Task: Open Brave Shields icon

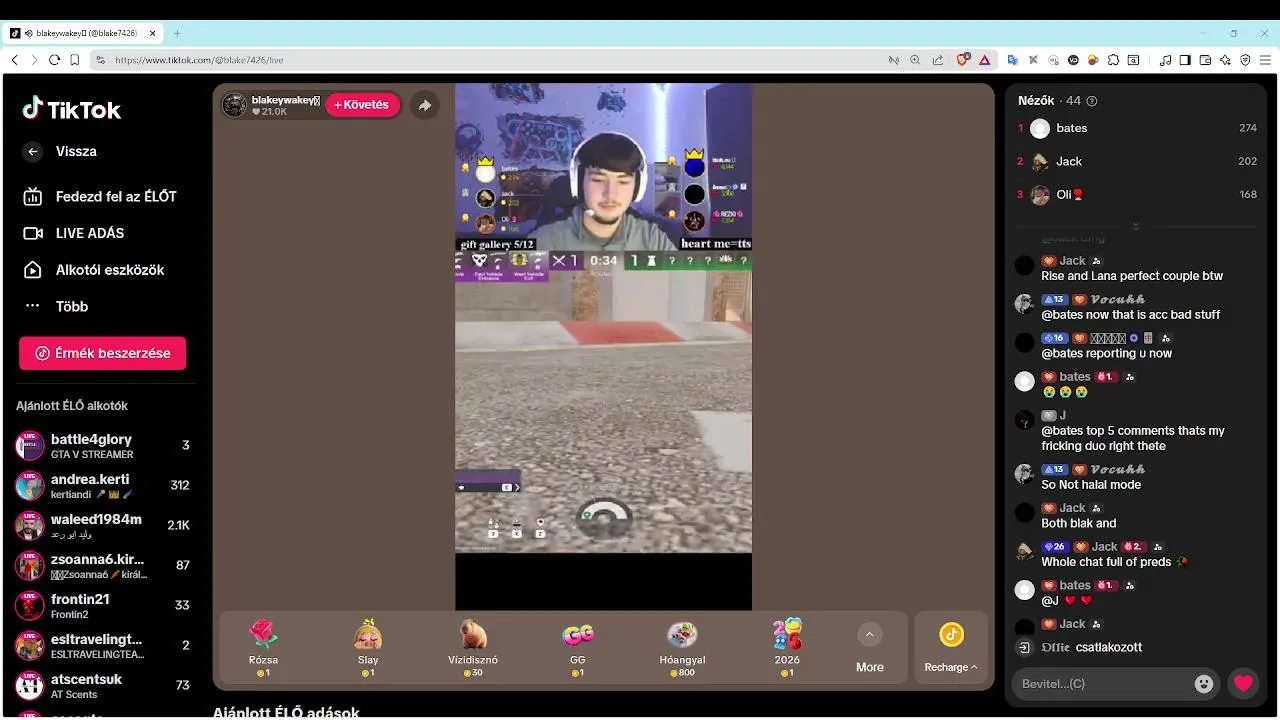Action: coord(963,60)
